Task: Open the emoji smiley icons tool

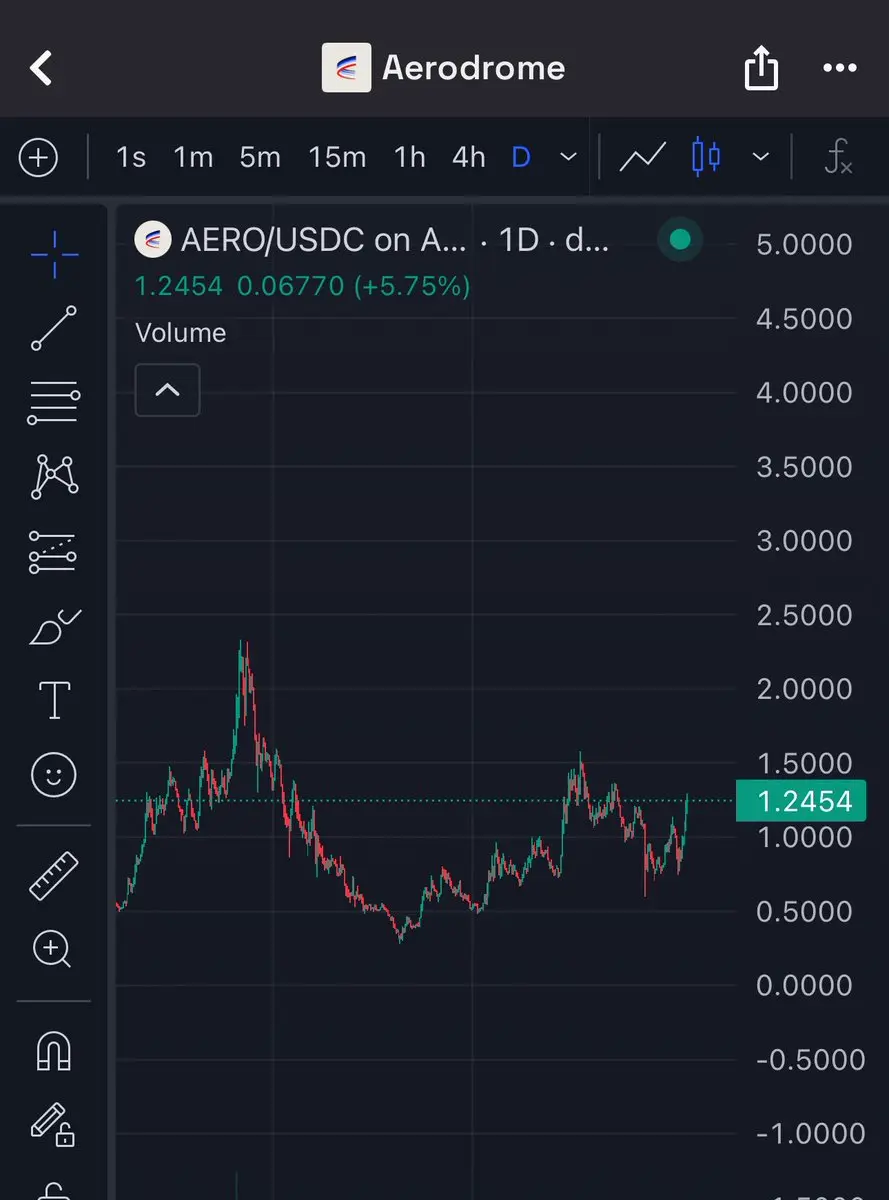Action: coord(54,775)
